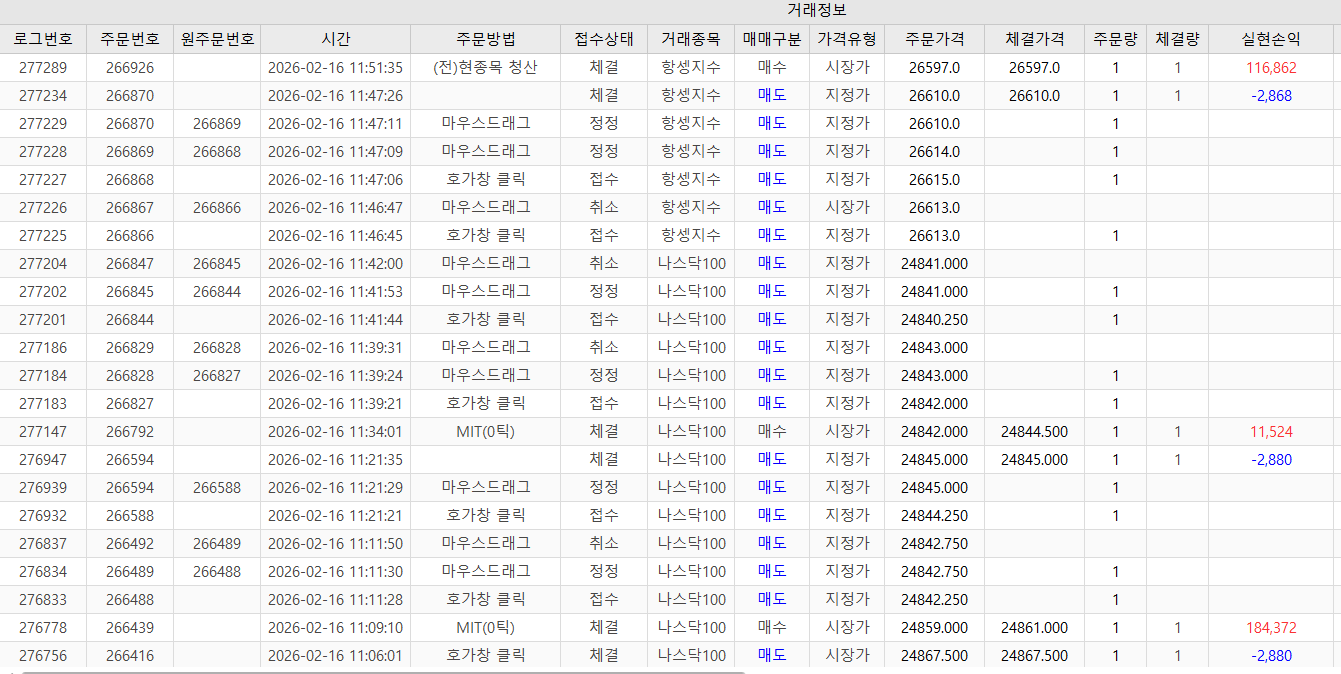Select log number 277147 cell
Image resolution: width=1341 pixels, height=674 pixels.
pyautogui.click(x=43, y=432)
